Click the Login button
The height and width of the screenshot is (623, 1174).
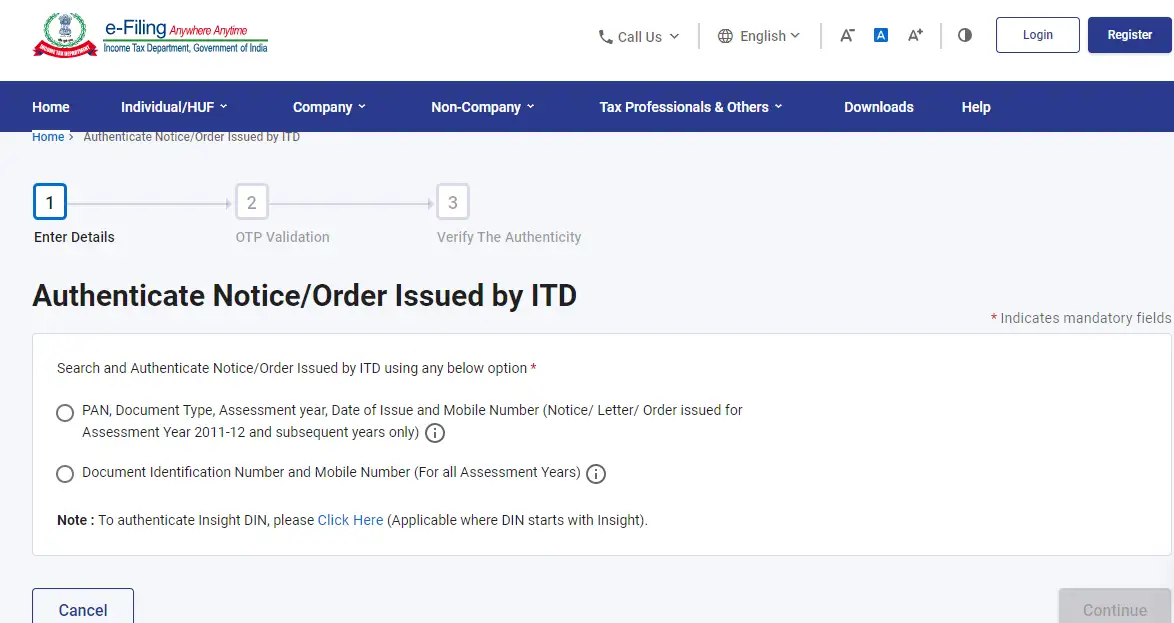(x=1037, y=34)
